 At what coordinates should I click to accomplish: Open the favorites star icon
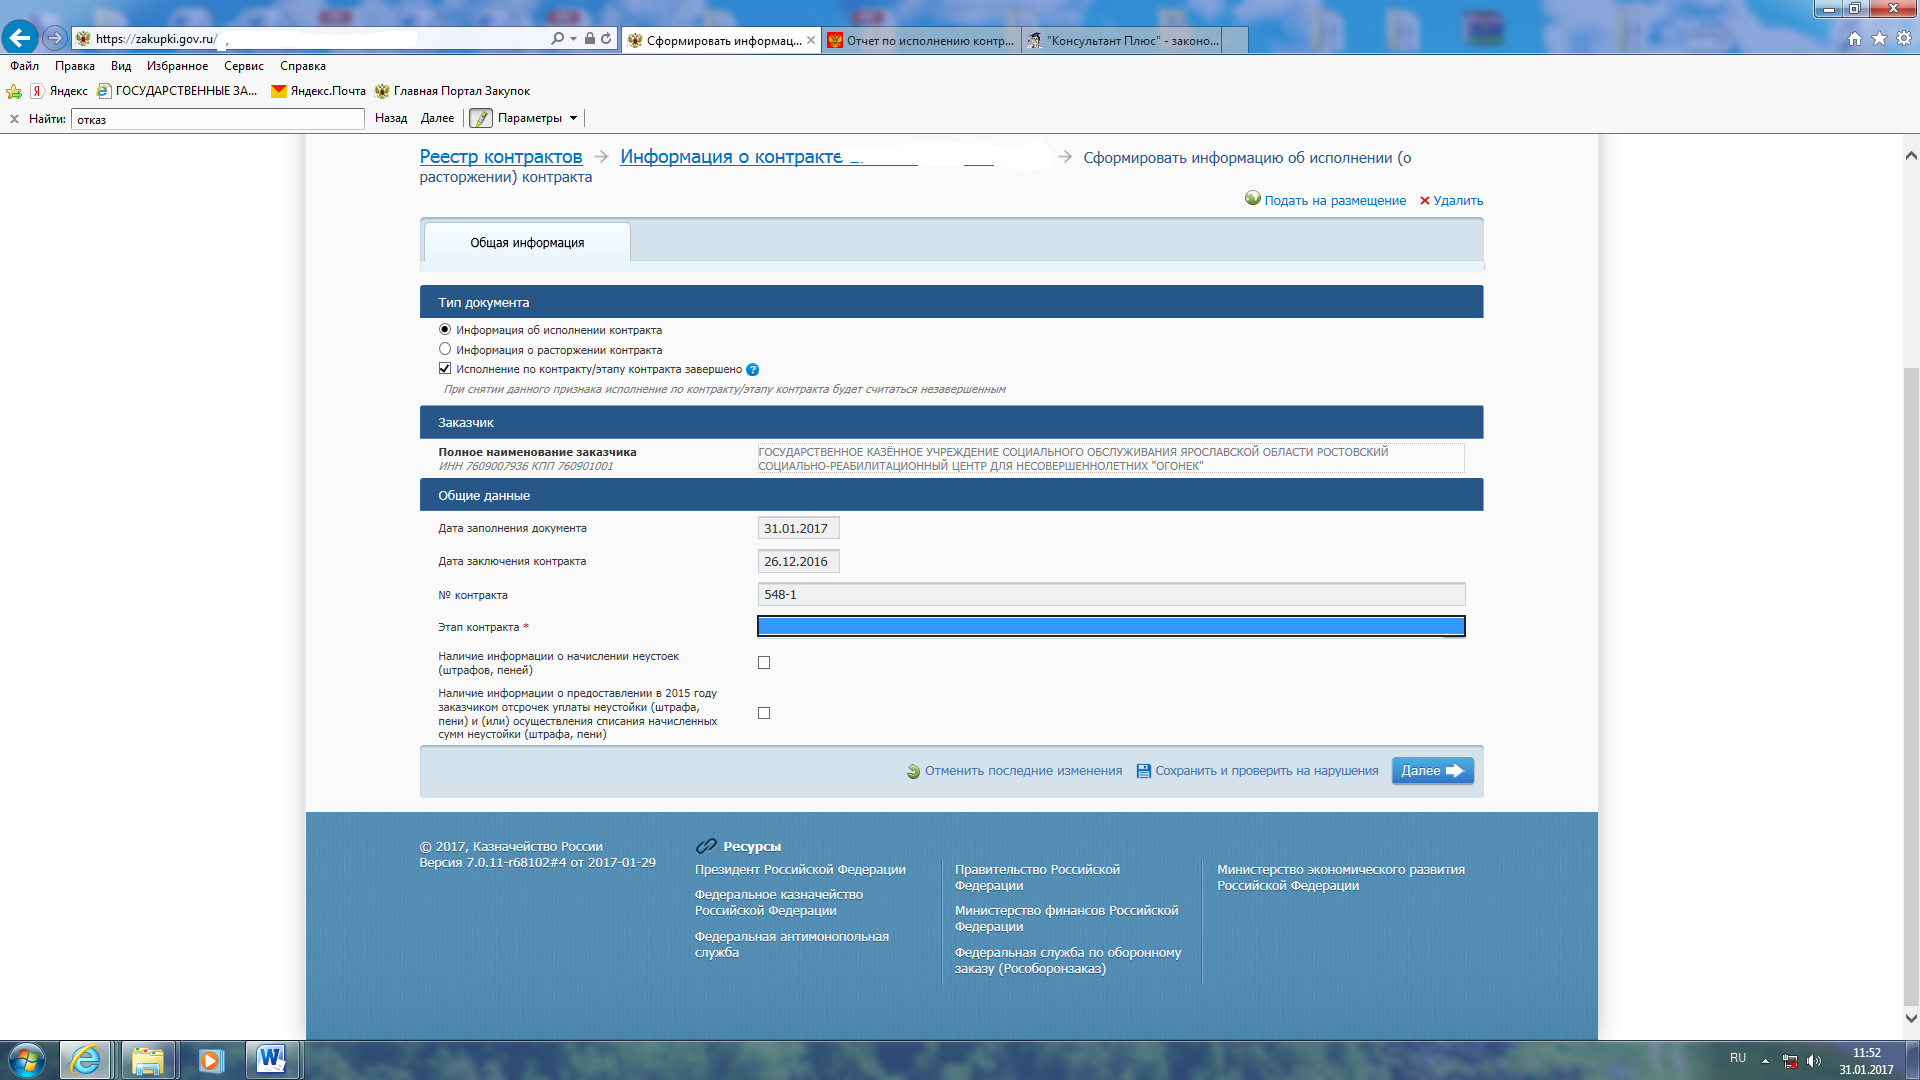pyautogui.click(x=1879, y=38)
